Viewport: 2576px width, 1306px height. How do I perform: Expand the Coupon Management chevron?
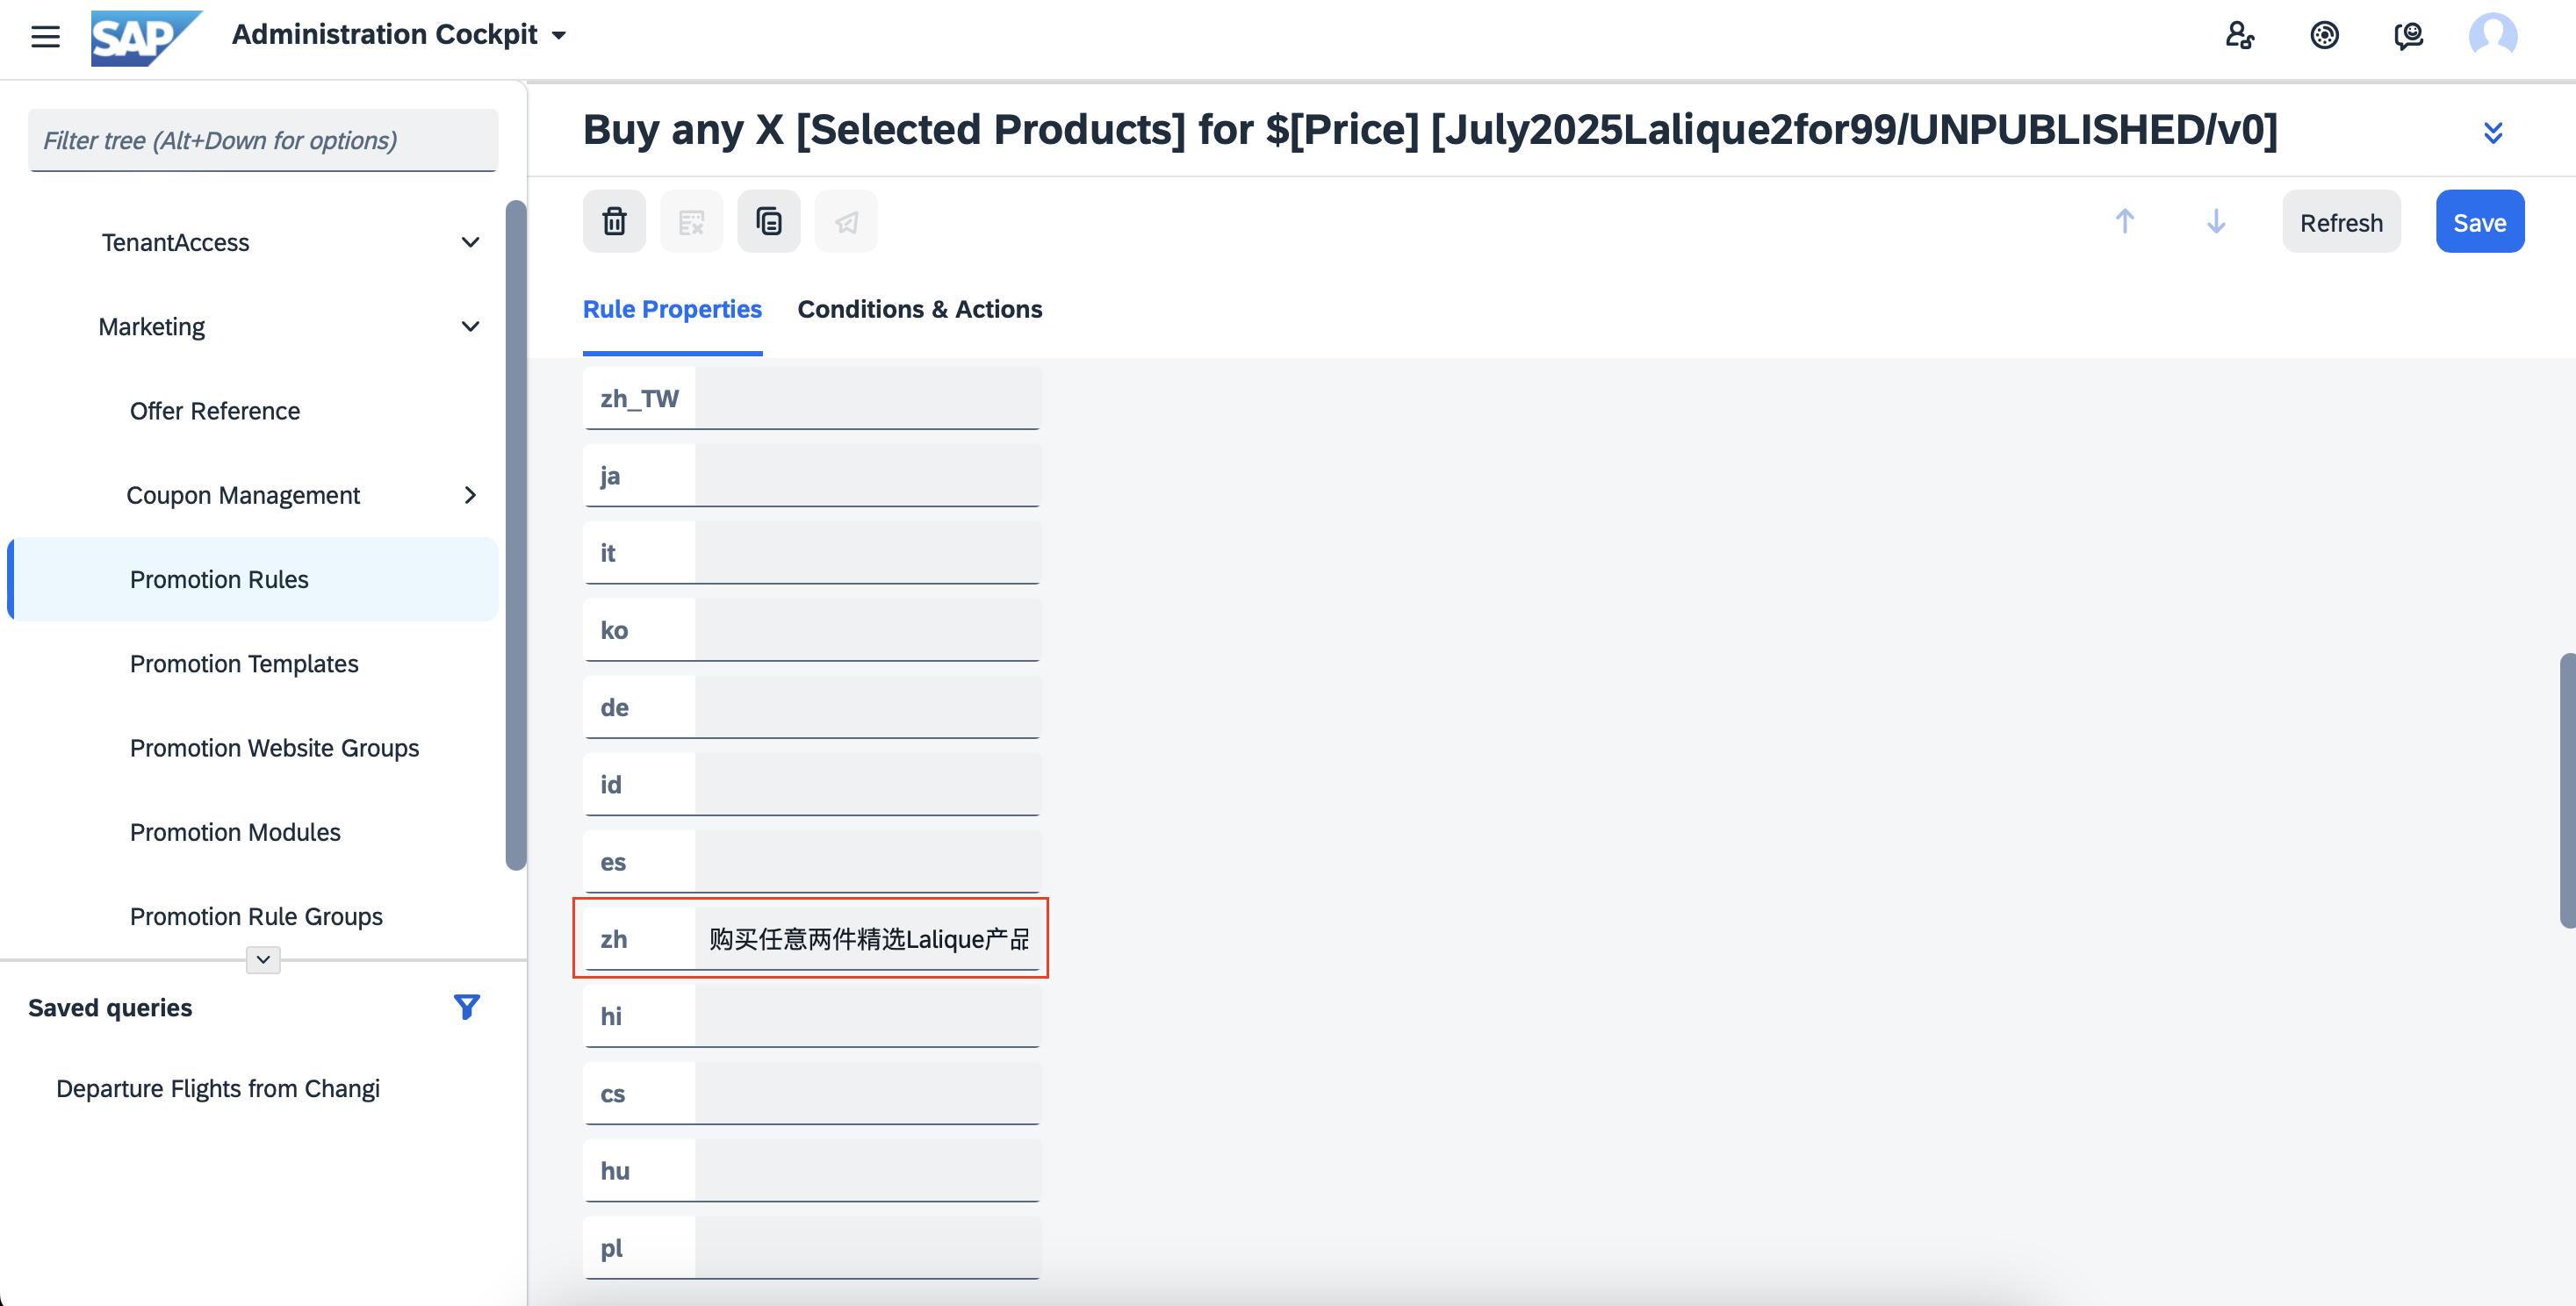coord(470,495)
